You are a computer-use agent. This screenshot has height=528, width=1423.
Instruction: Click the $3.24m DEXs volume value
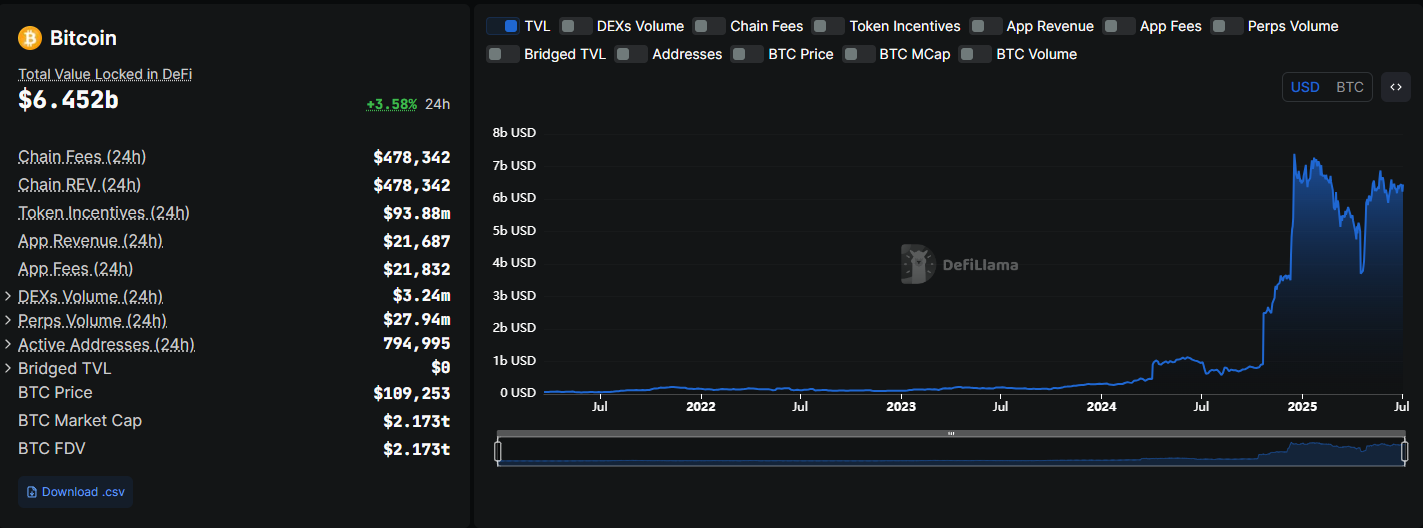click(x=421, y=297)
